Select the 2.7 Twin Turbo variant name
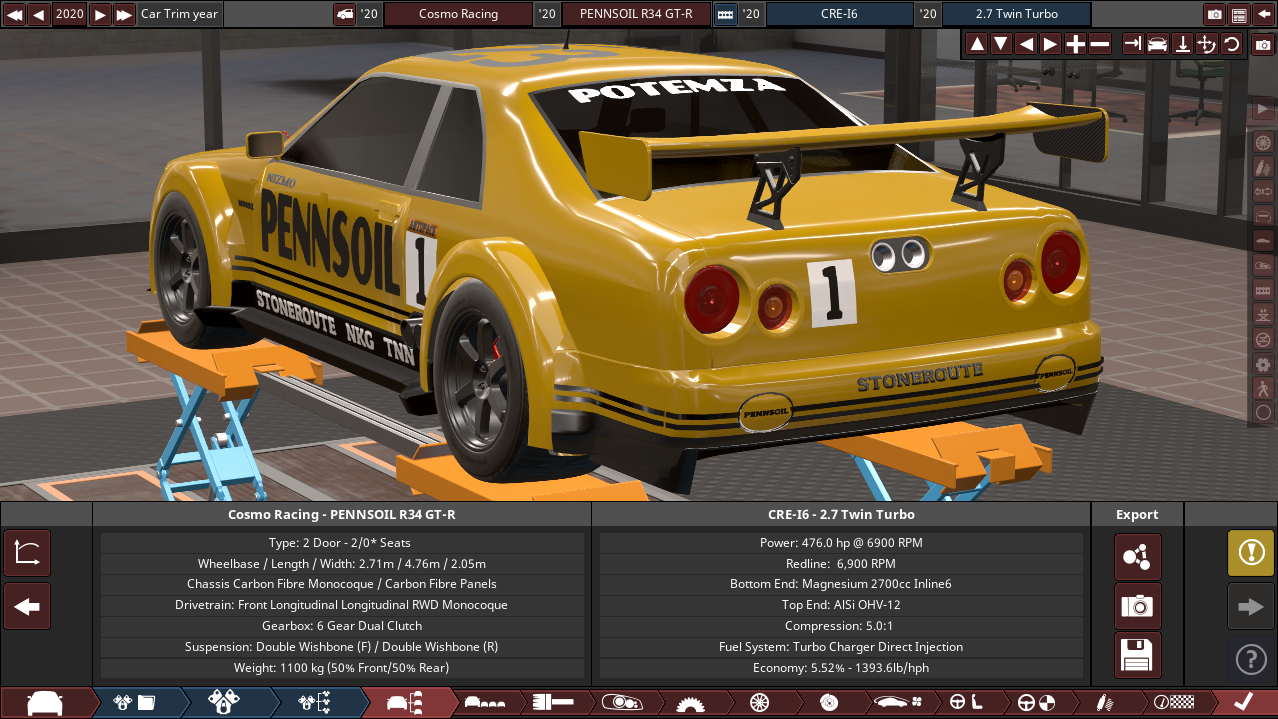 pyautogui.click(x=1017, y=14)
